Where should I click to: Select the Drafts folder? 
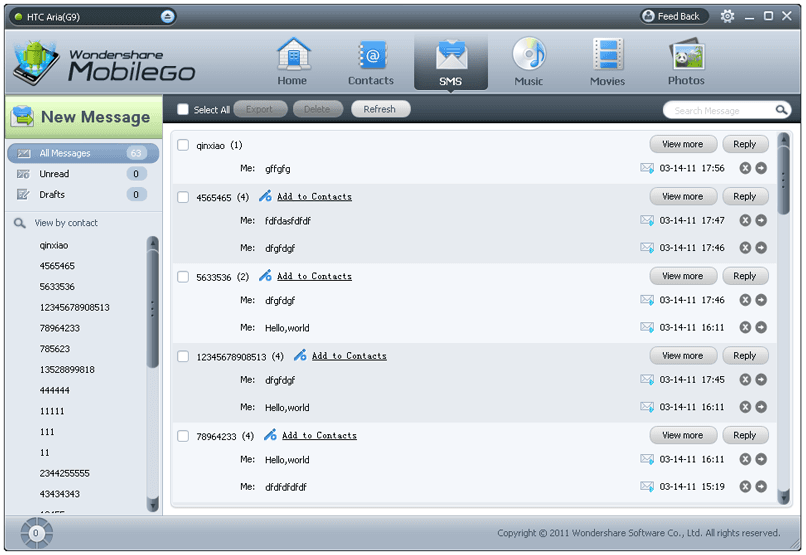[83, 194]
